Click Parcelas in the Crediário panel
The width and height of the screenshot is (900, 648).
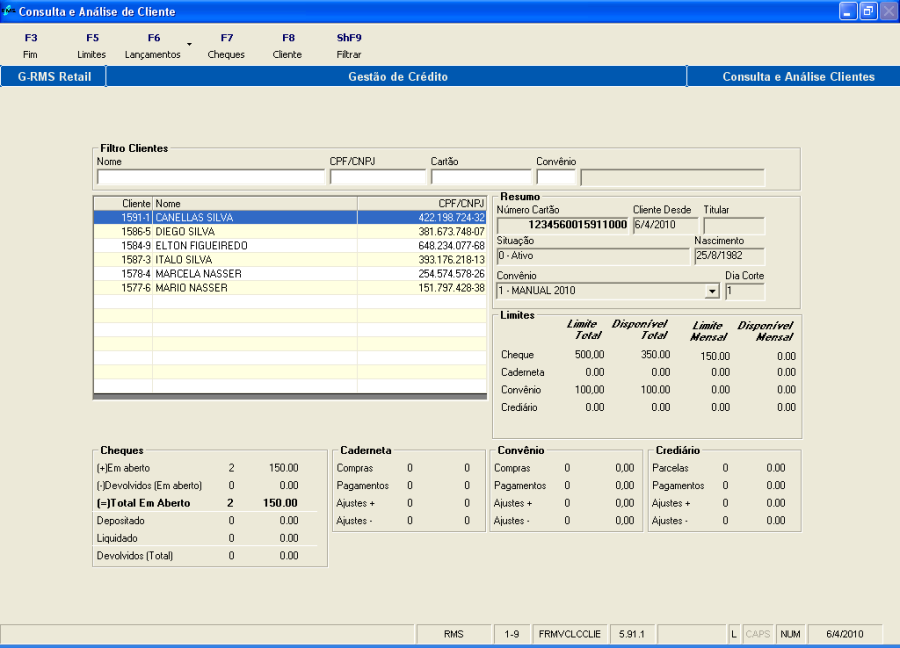(670, 468)
